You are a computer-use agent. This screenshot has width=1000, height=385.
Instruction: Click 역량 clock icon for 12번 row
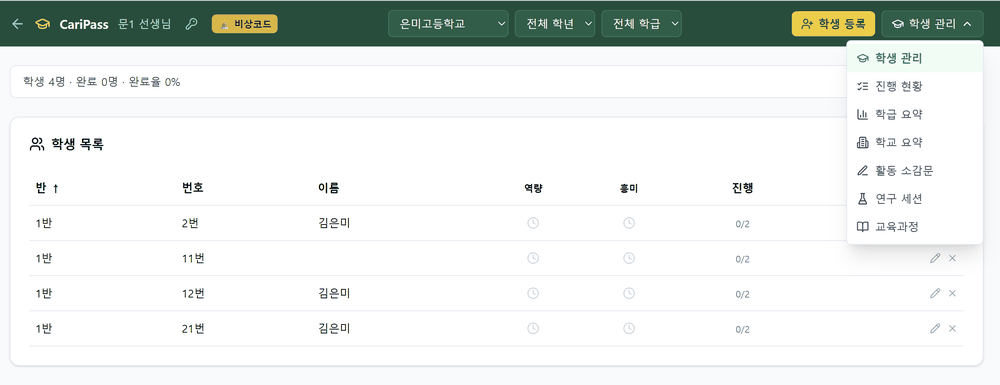point(533,293)
